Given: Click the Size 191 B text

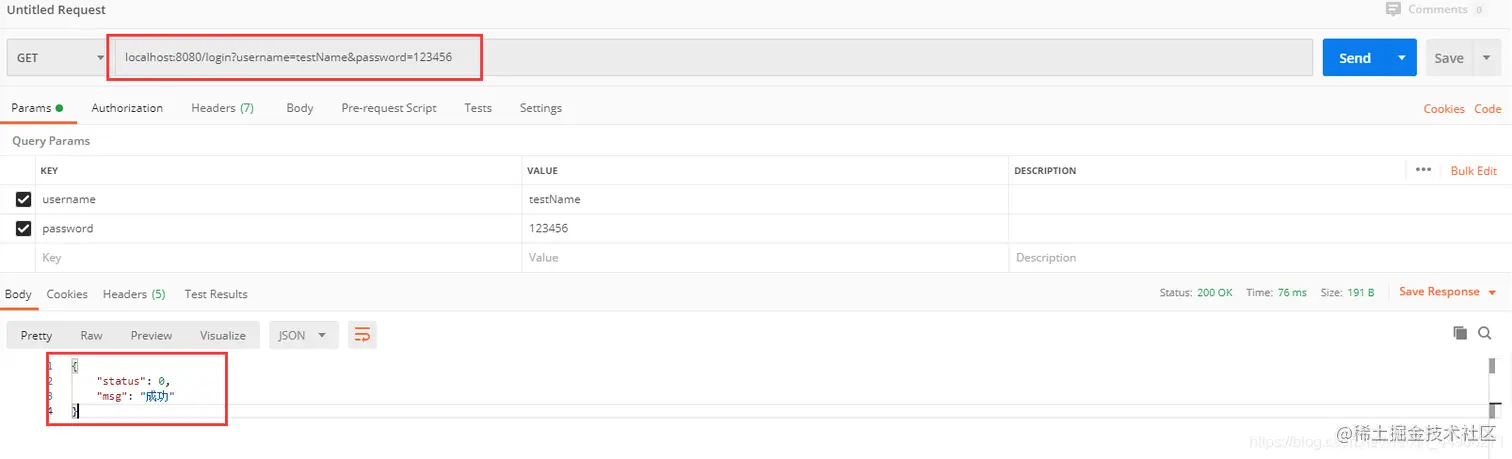Looking at the screenshot, I should coord(1347,293).
